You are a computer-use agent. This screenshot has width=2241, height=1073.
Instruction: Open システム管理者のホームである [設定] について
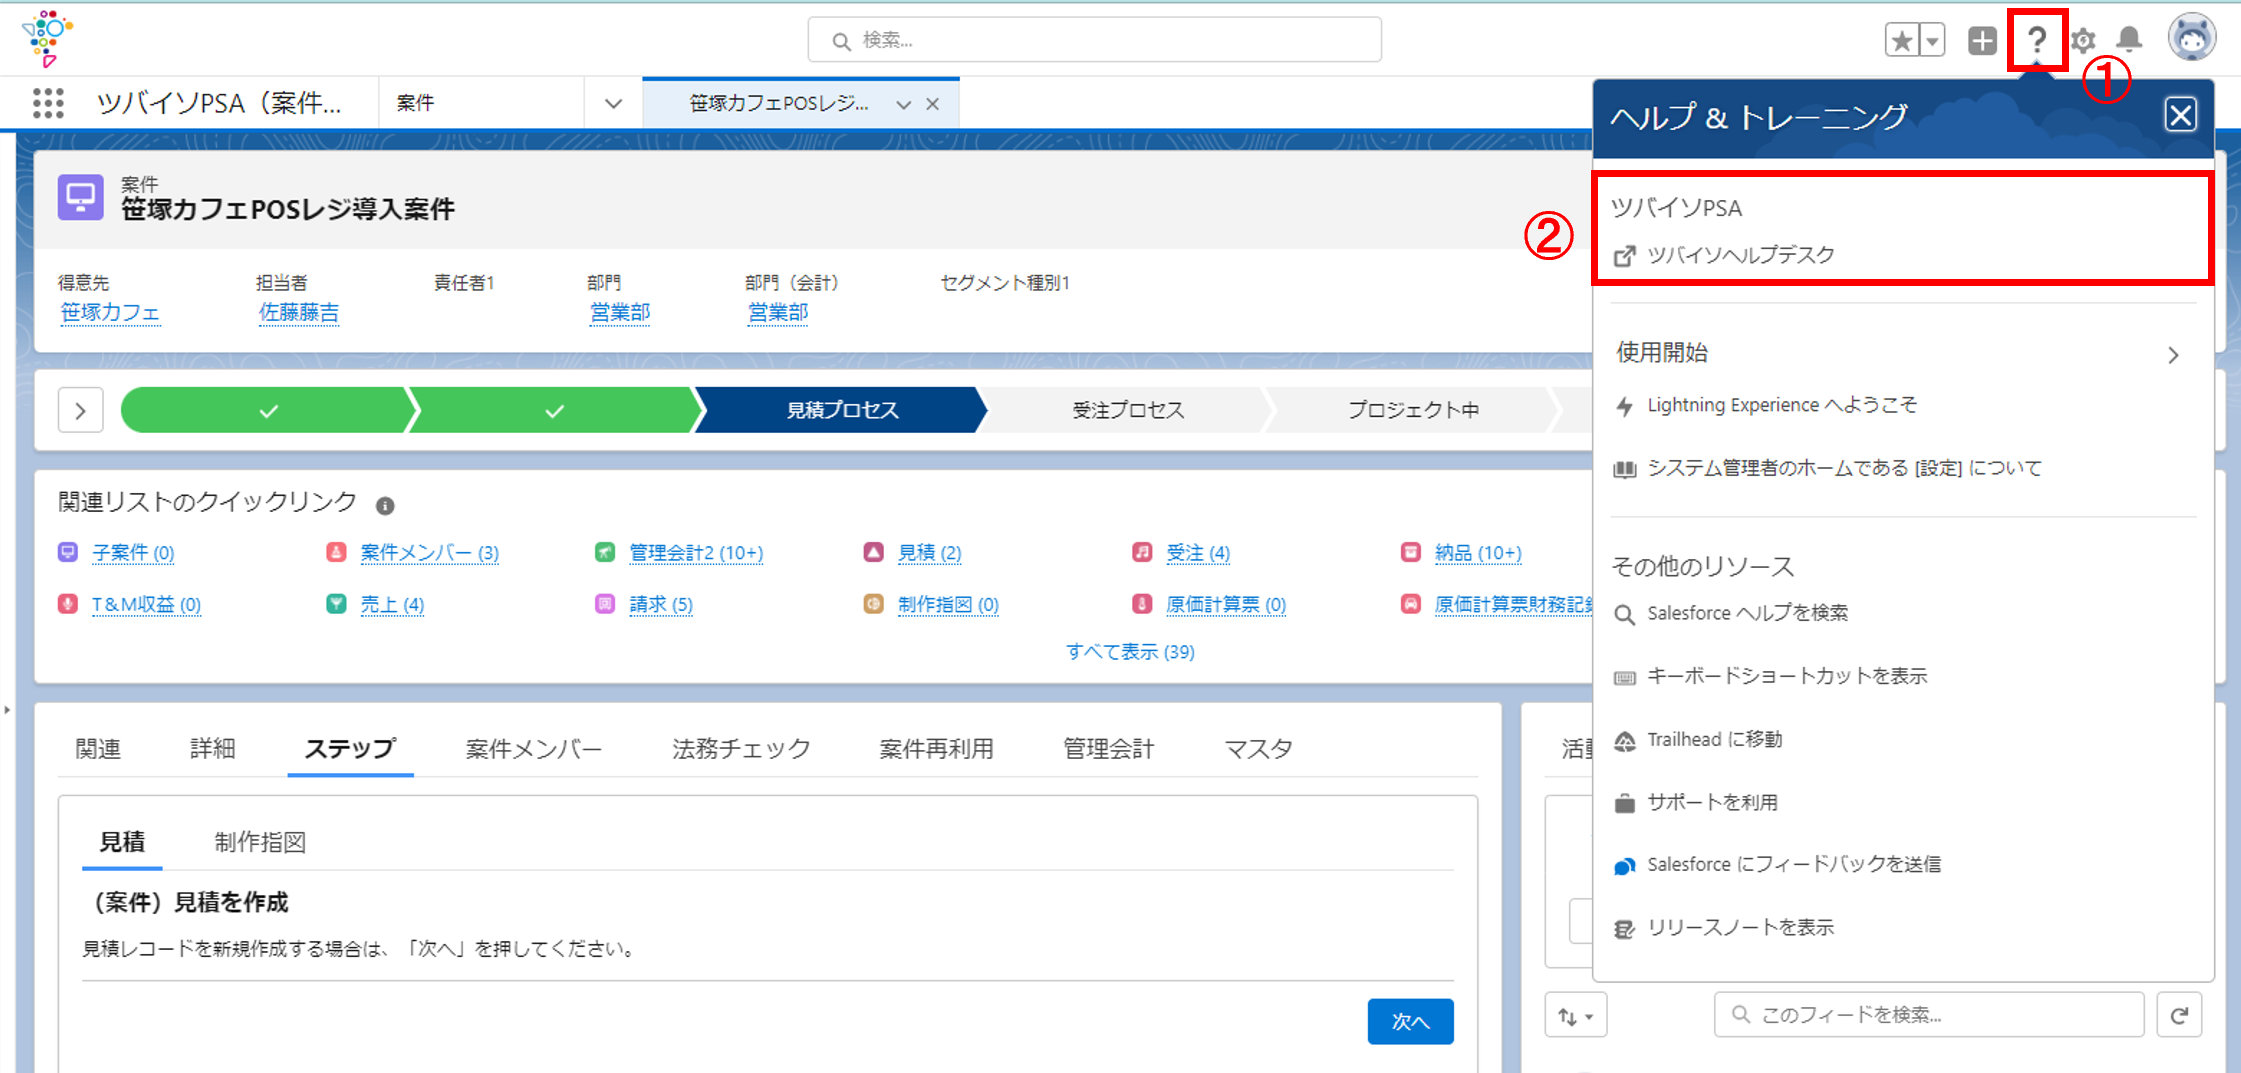1844,468
